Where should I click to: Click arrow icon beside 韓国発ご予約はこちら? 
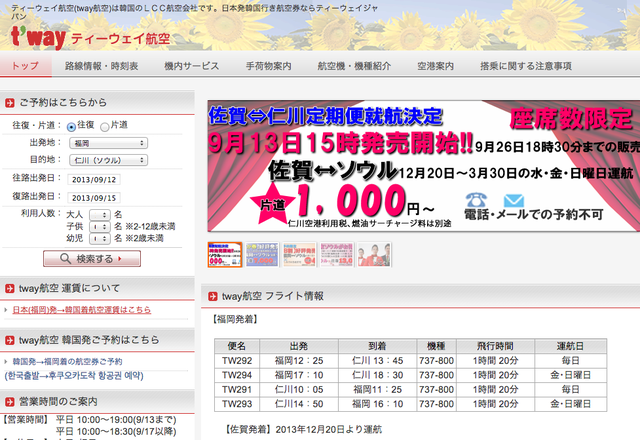tap(9, 340)
